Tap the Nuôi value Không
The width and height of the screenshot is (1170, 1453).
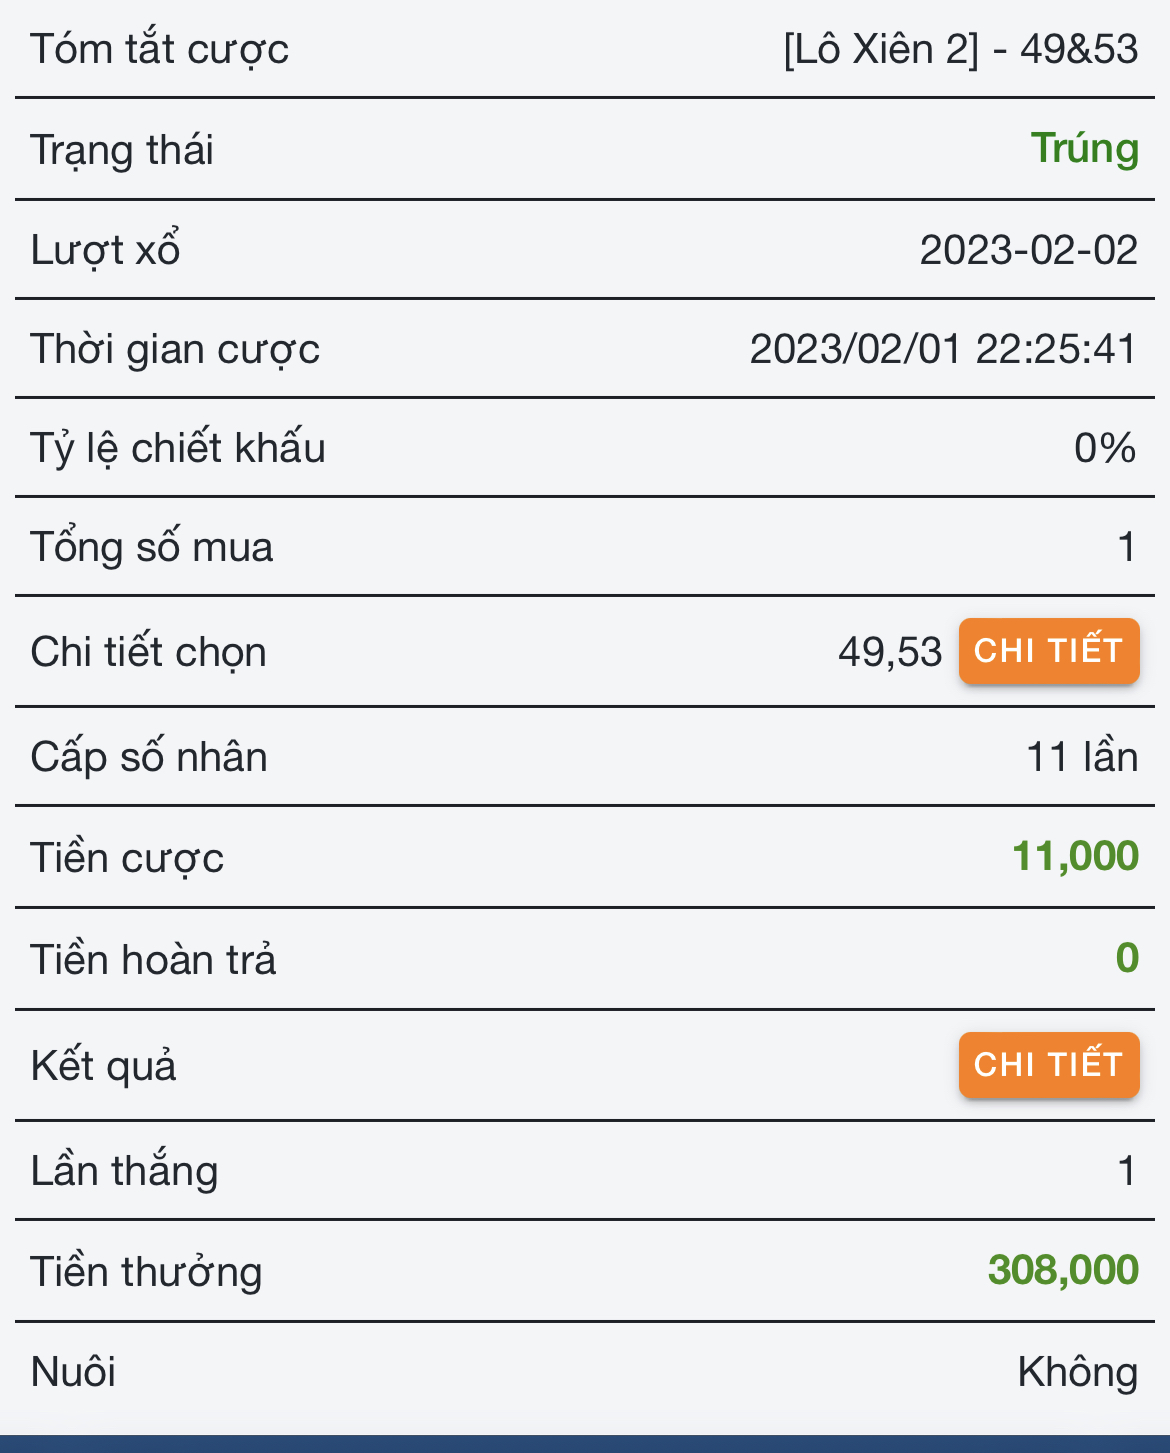(1078, 1372)
